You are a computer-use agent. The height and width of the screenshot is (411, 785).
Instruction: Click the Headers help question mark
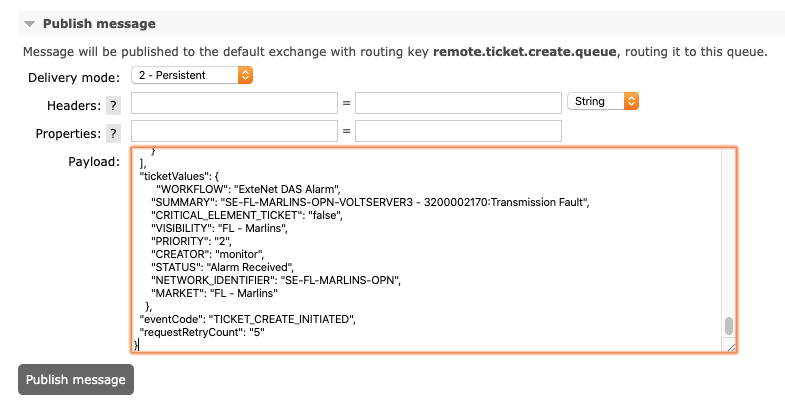coord(114,104)
